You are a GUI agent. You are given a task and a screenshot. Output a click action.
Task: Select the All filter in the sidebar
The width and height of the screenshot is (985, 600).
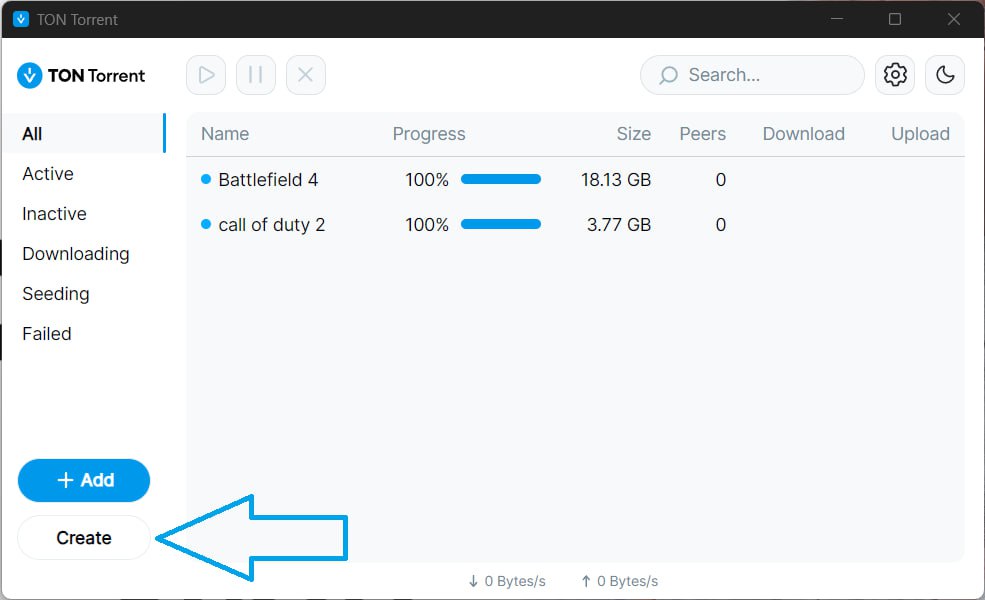(x=33, y=134)
